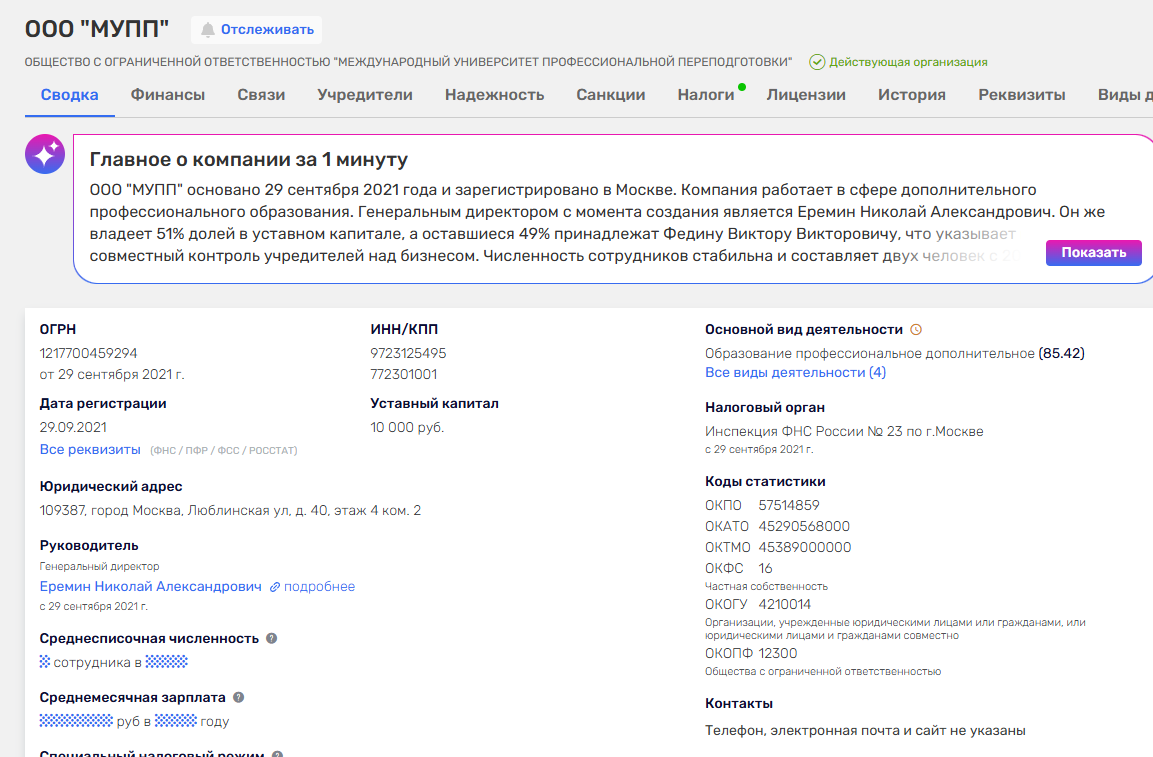Viewport: 1153px width, 757px height.
Task: Click the bell icon for tracking
Action: coord(208,30)
